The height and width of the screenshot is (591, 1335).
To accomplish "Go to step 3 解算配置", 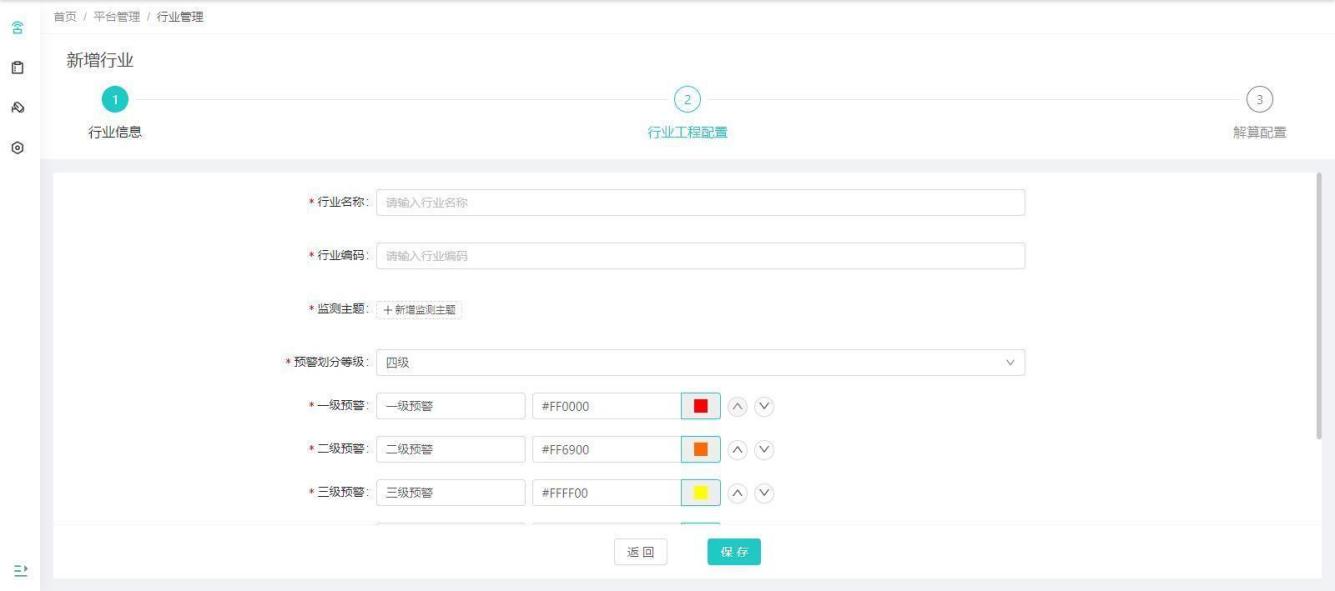I will coord(1259,99).
